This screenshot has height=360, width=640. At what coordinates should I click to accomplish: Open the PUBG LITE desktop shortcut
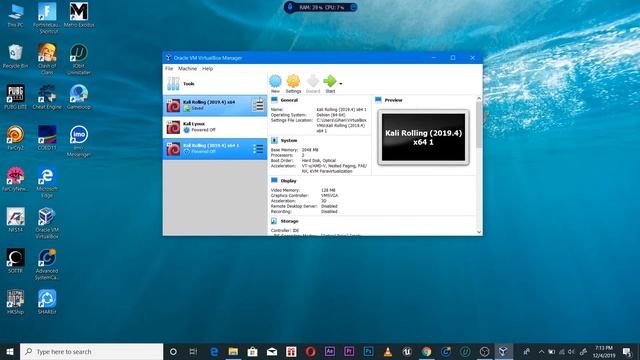[16, 97]
